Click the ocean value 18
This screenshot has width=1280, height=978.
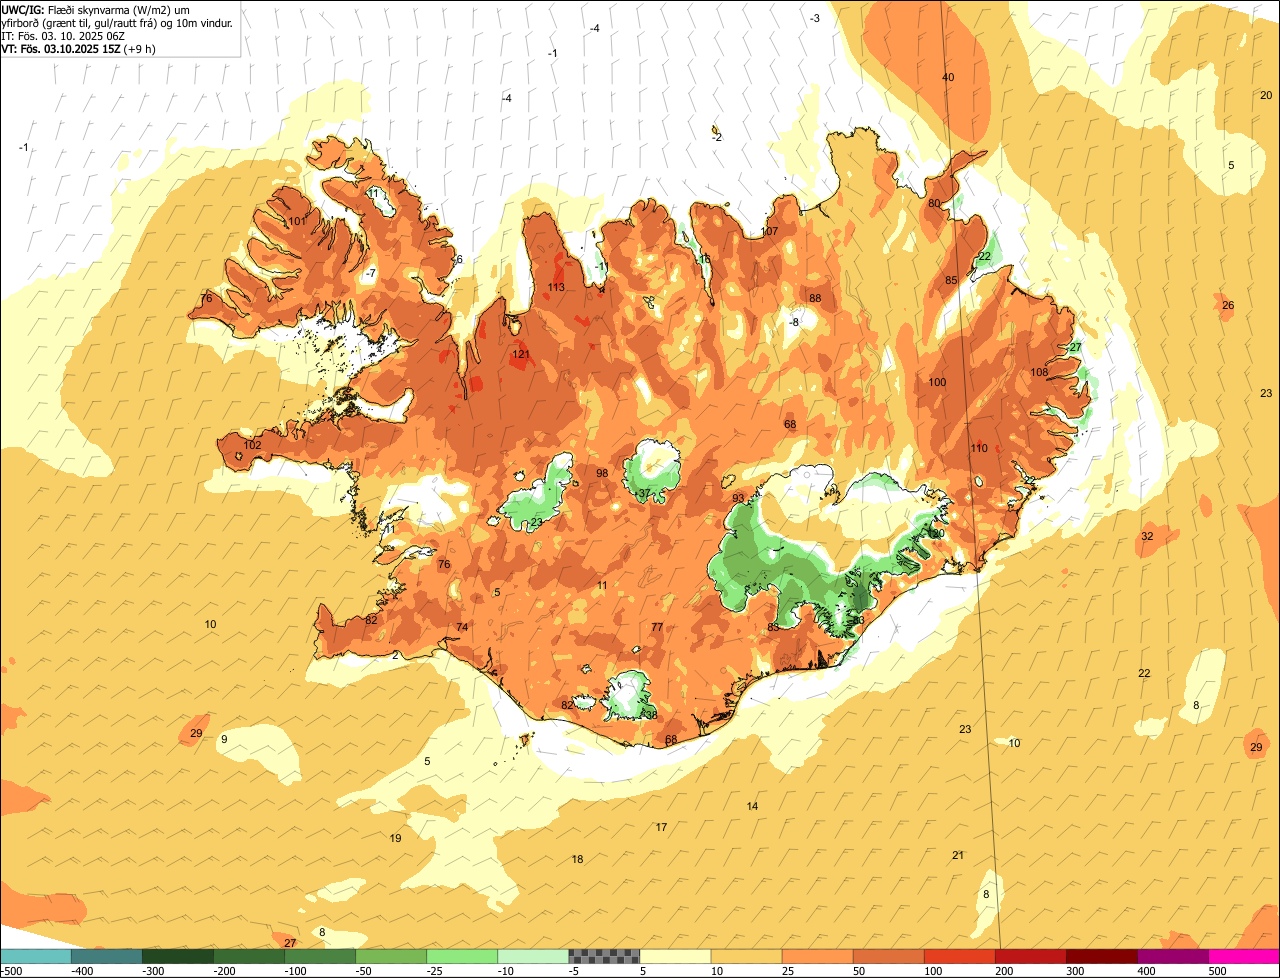(x=577, y=860)
